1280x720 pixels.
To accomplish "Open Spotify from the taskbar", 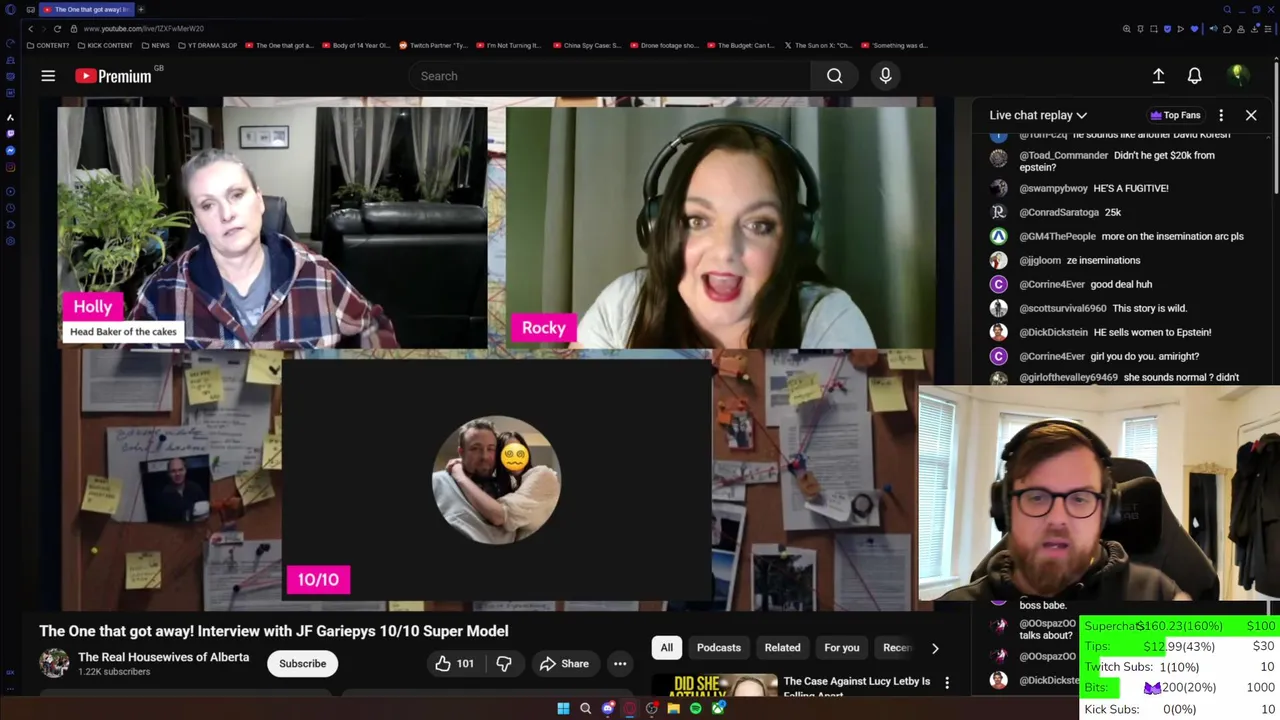I will click(695, 709).
